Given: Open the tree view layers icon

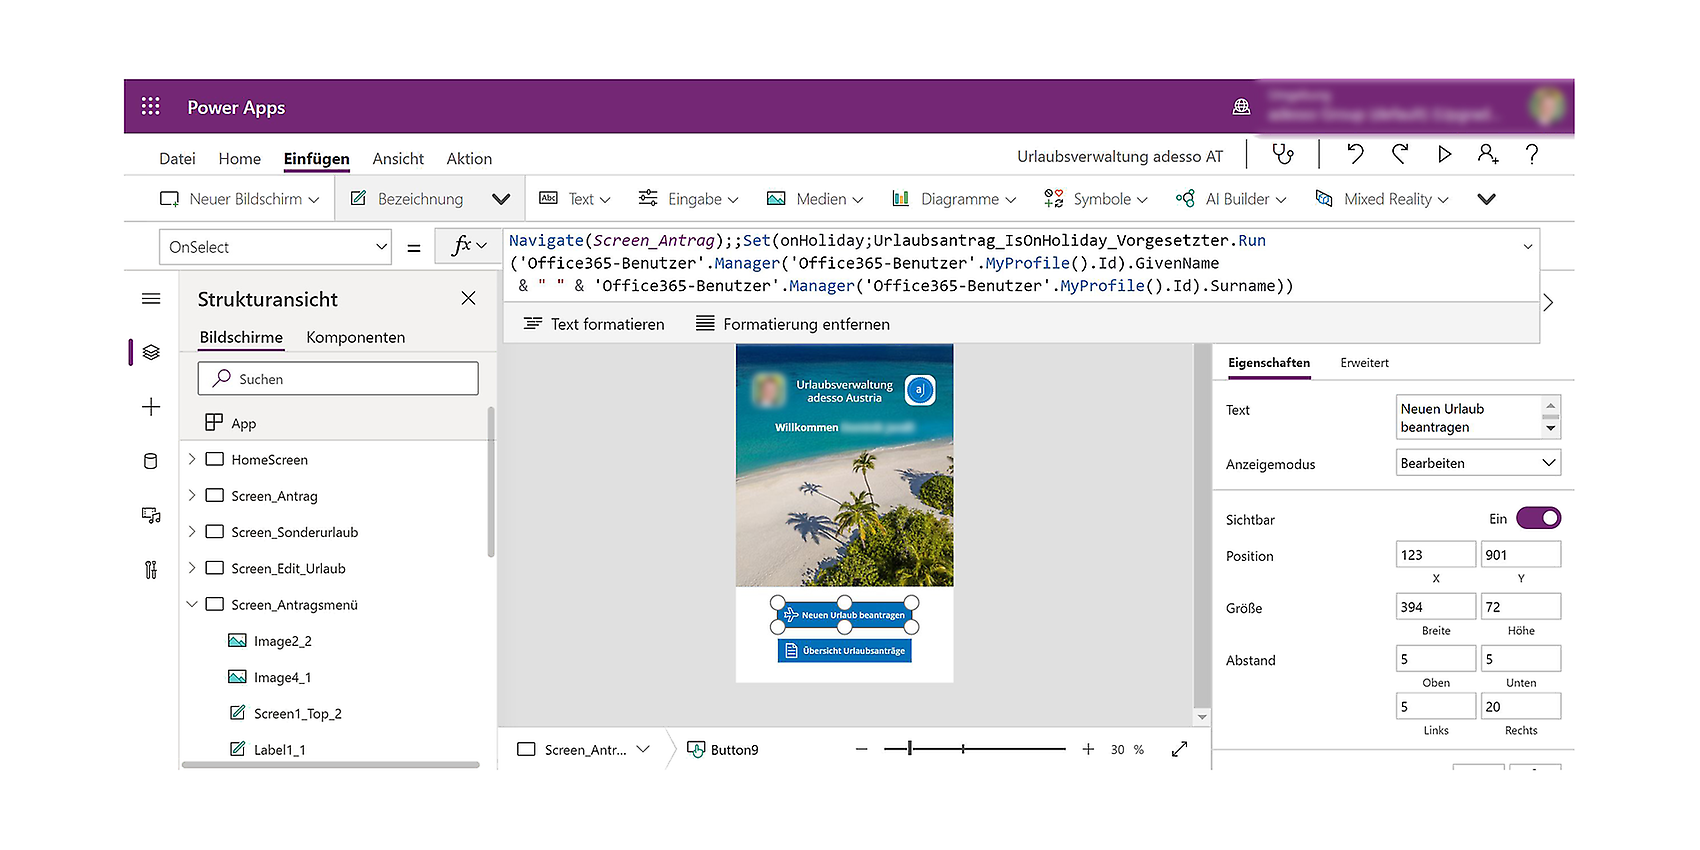Looking at the screenshot, I should coord(151,352).
